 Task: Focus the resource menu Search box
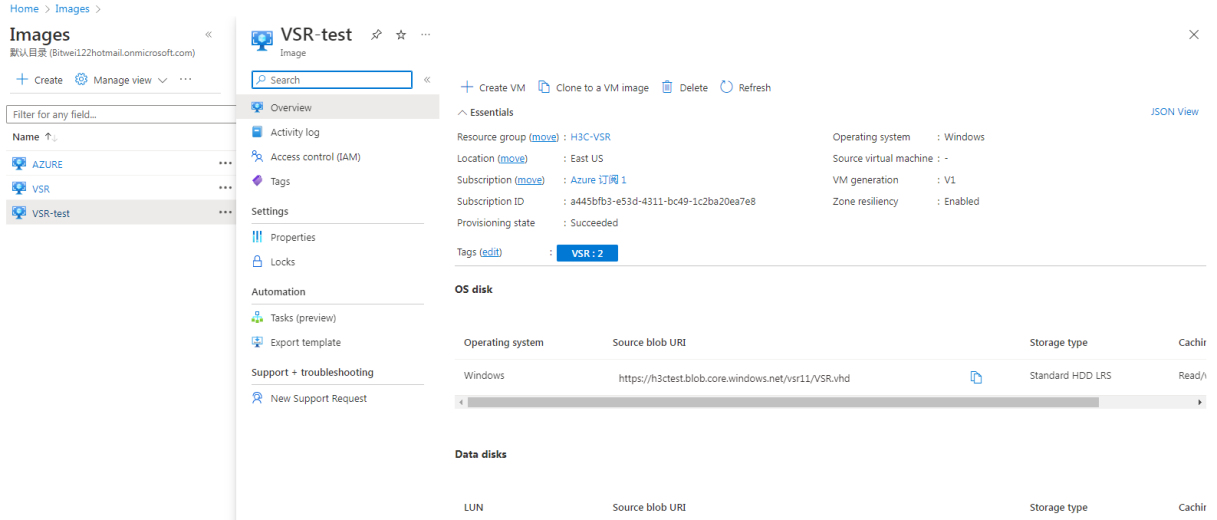click(332, 80)
